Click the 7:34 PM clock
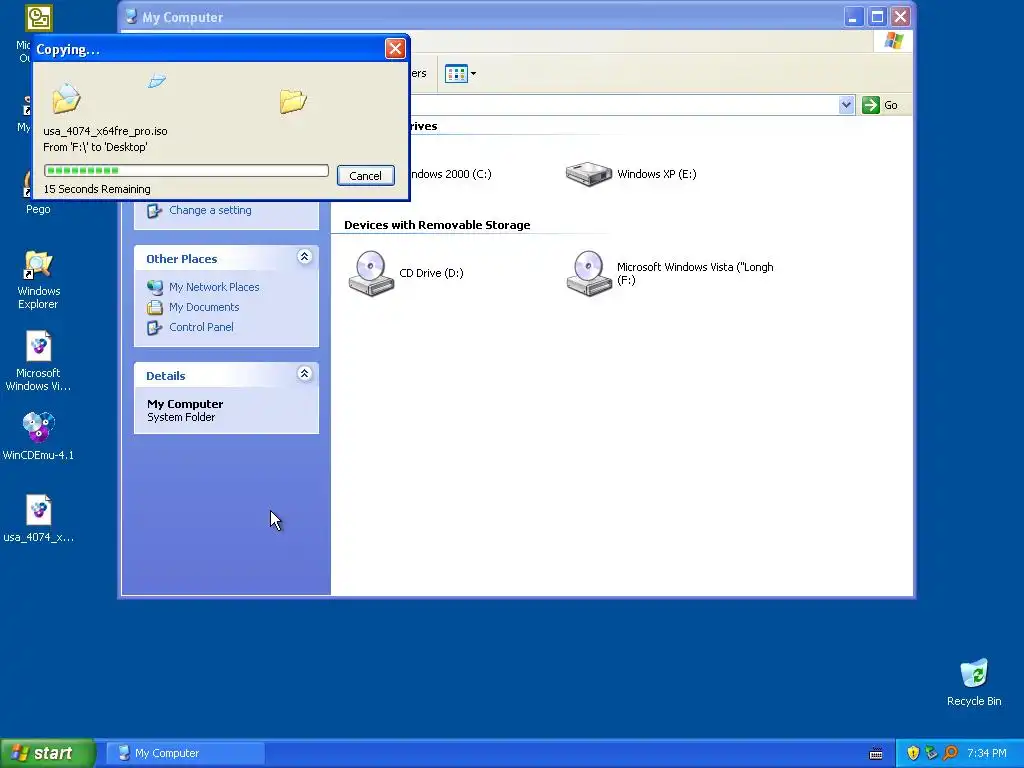 tap(987, 753)
